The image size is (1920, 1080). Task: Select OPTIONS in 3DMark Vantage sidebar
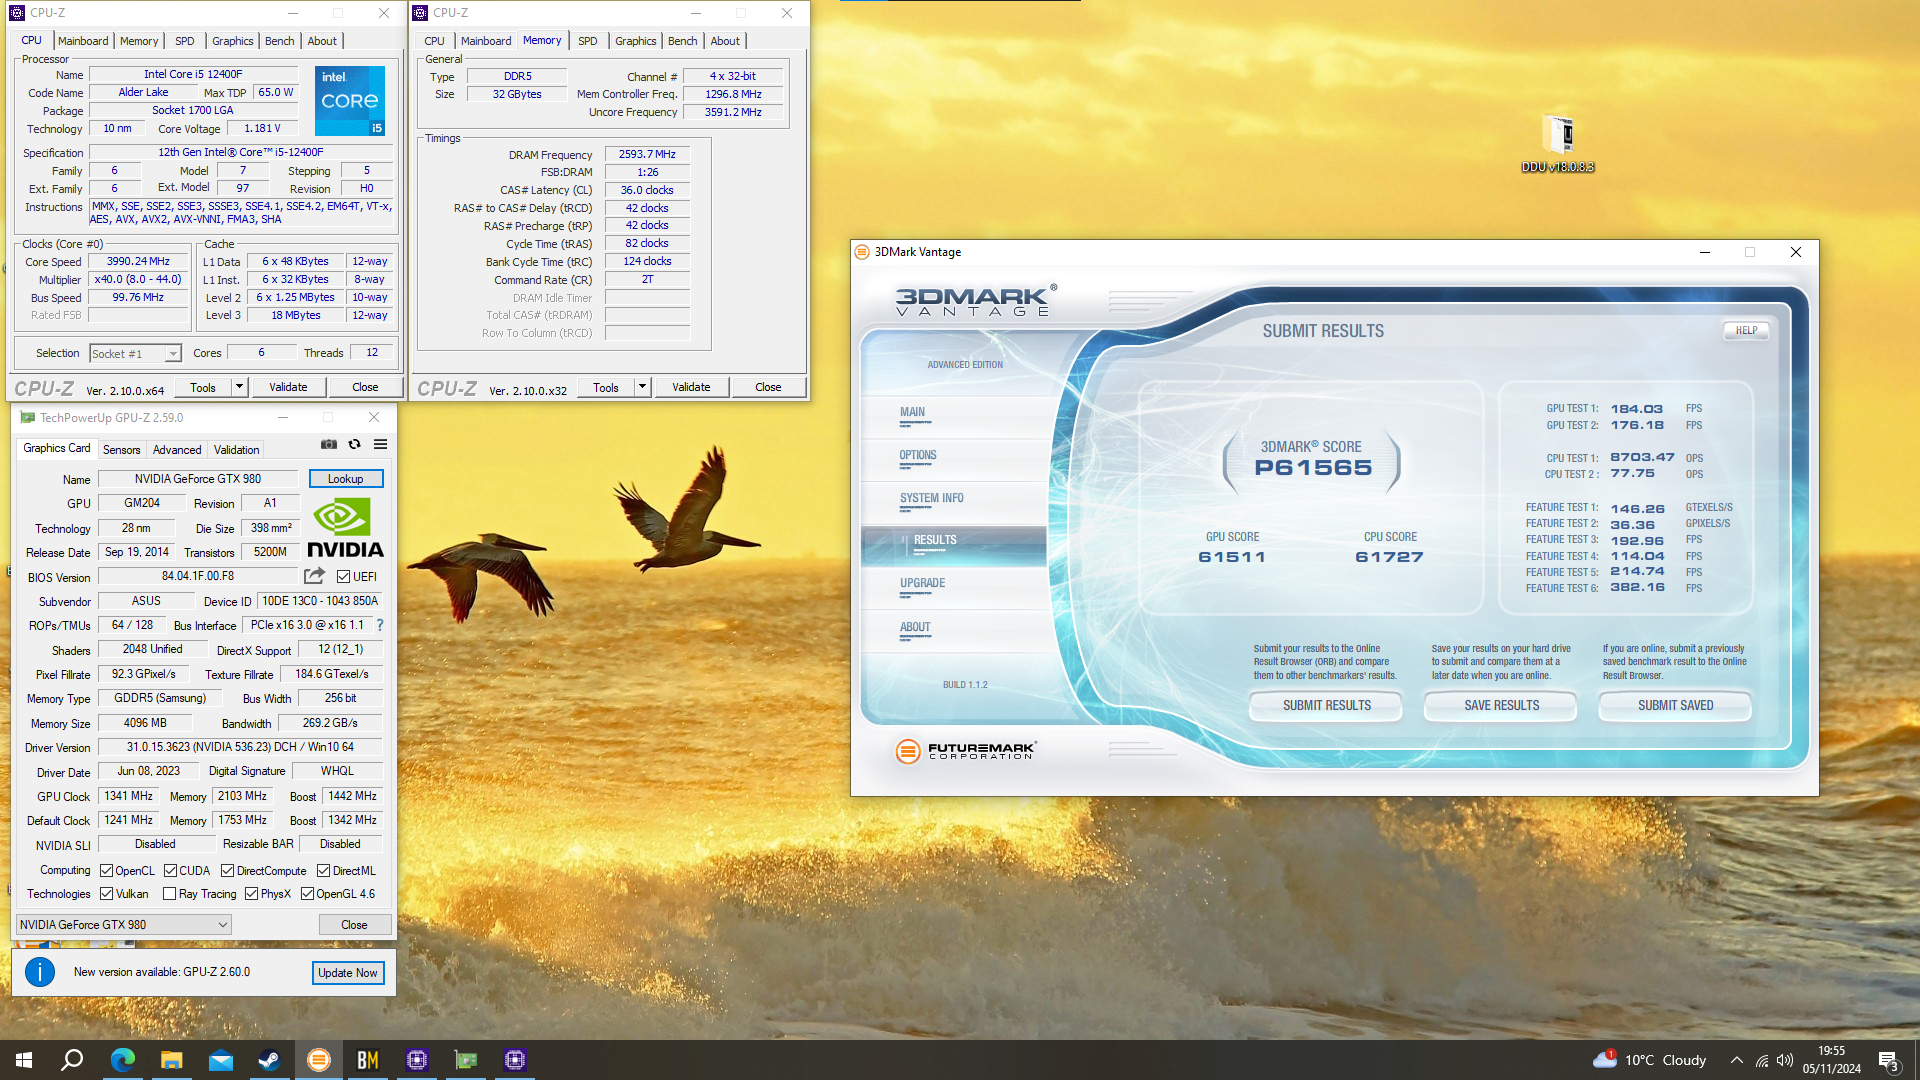(918, 455)
